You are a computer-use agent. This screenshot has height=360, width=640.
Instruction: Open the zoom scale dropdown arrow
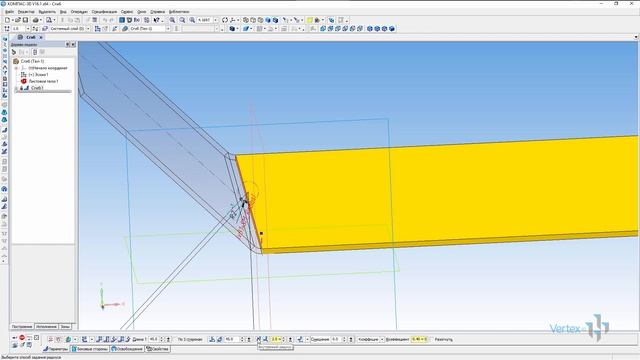pyautogui.click(x=216, y=20)
